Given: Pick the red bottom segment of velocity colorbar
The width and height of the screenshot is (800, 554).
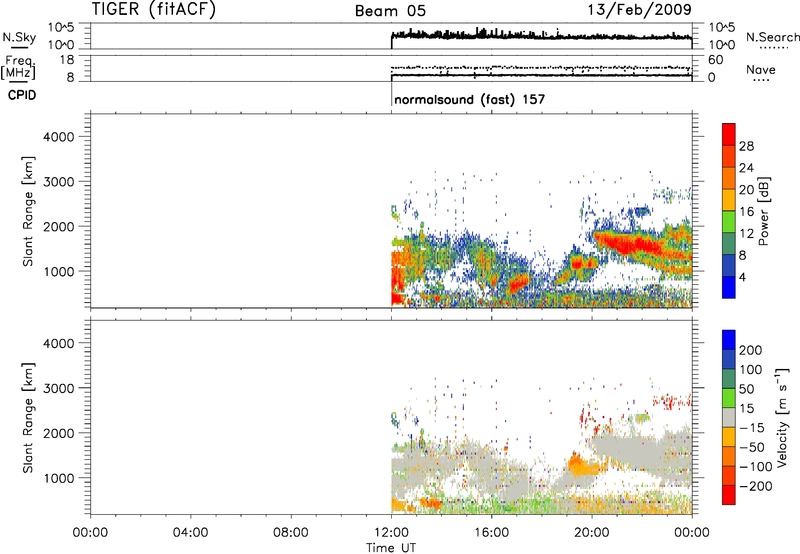Looking at the screenshot, I should click(729, 495).
